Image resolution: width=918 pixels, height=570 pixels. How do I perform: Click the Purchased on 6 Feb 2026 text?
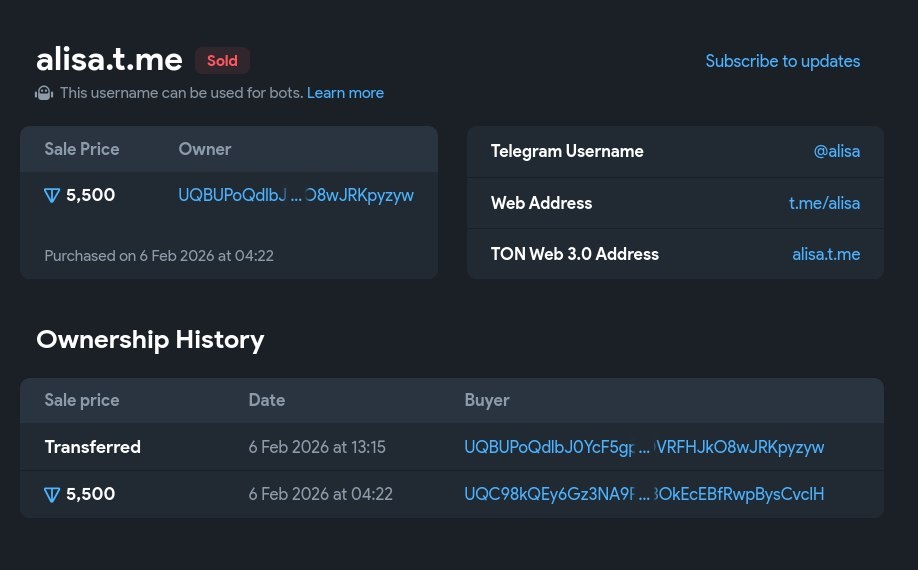pos(159,256)
